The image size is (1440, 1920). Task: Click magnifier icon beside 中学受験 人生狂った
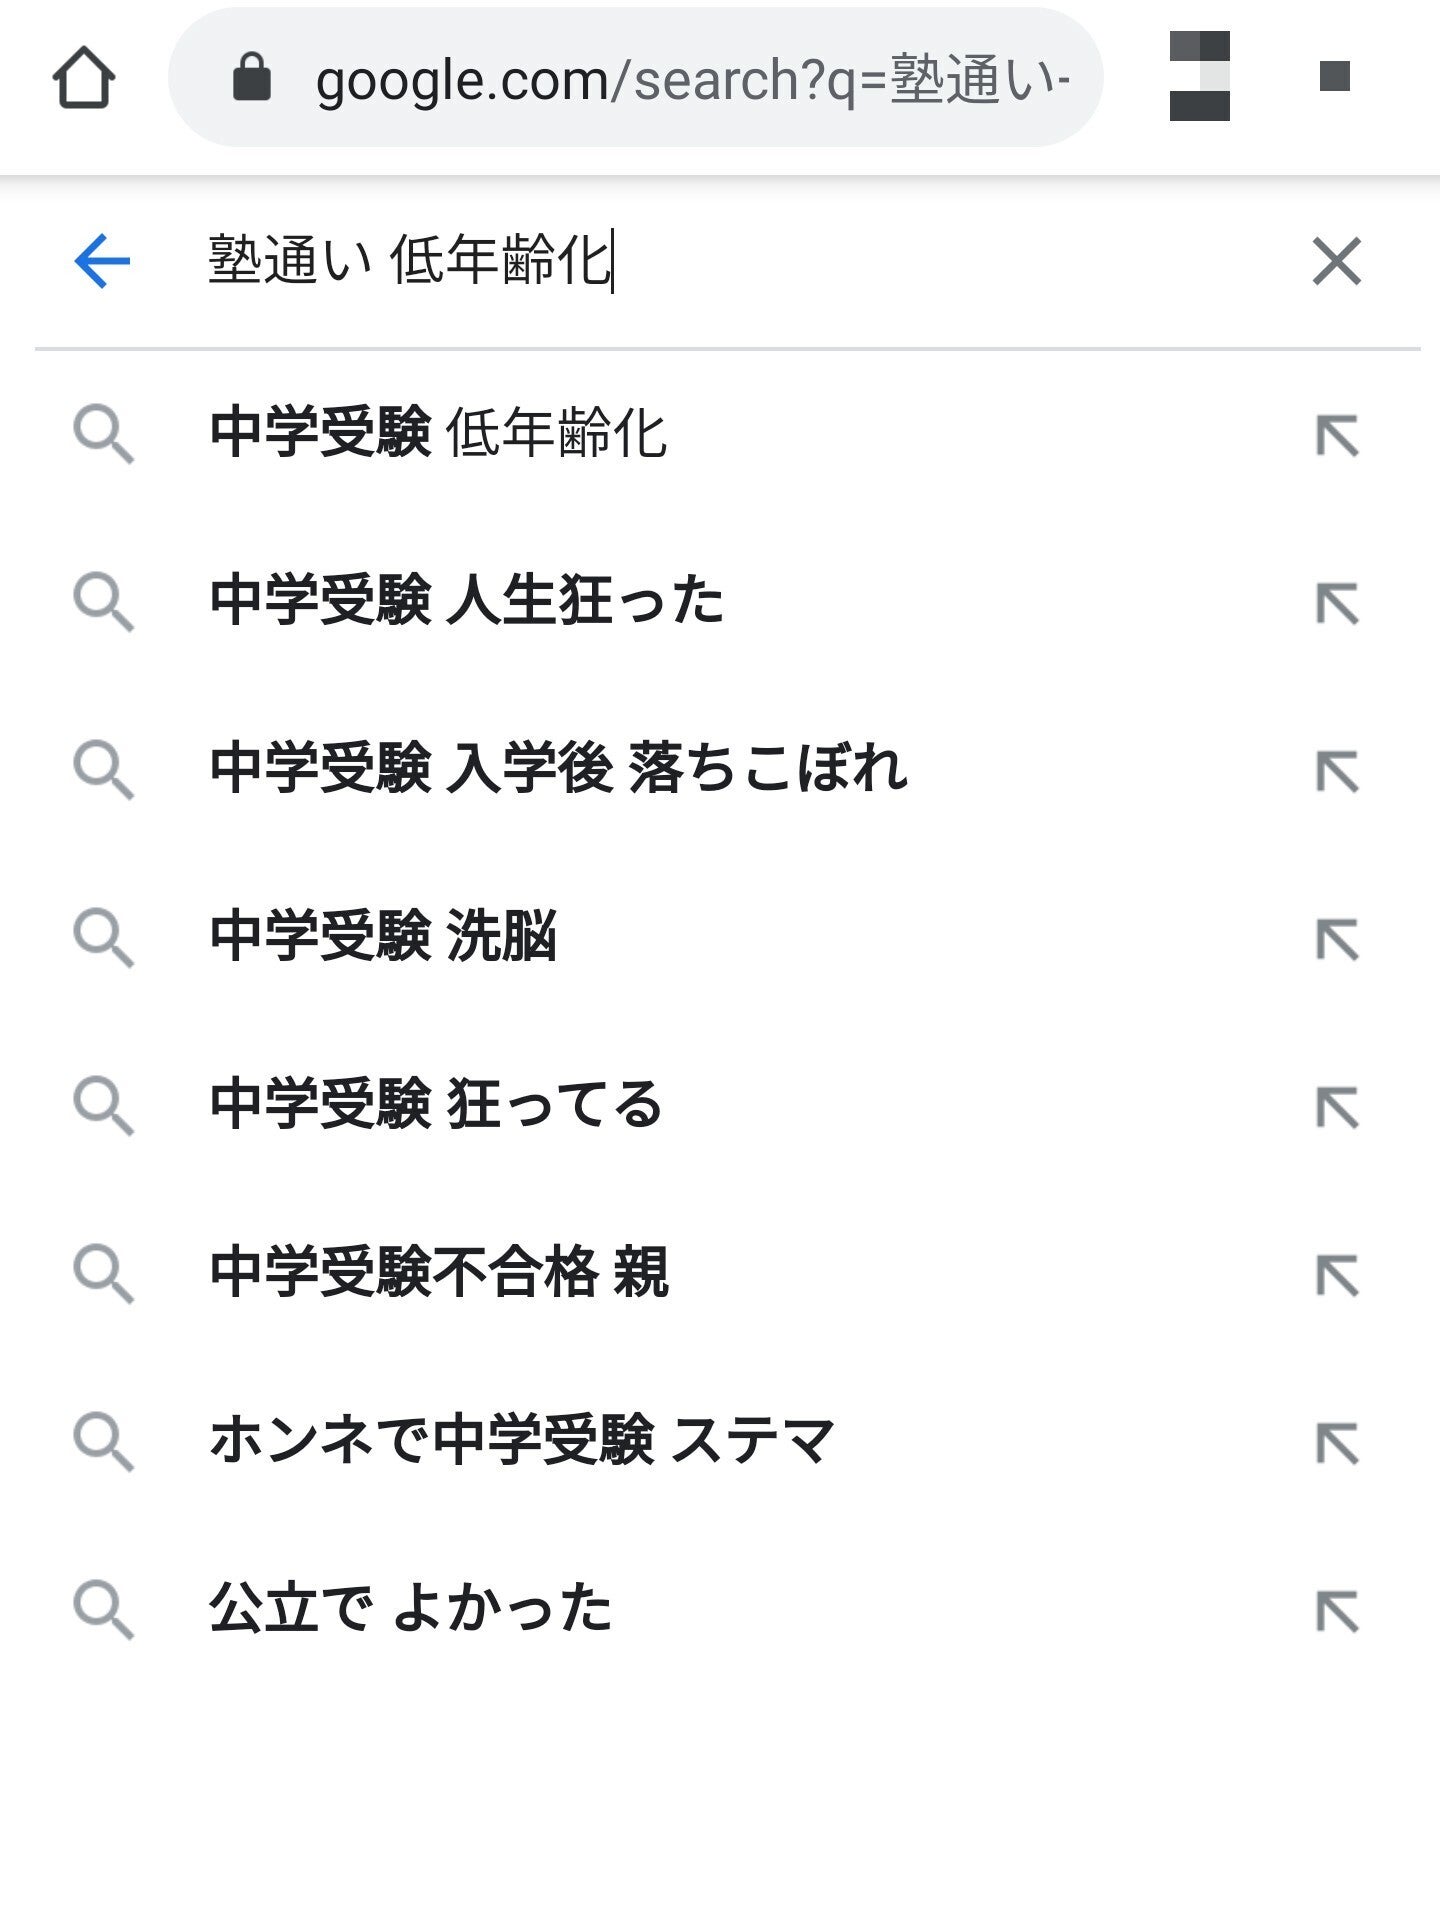point(103,602)
